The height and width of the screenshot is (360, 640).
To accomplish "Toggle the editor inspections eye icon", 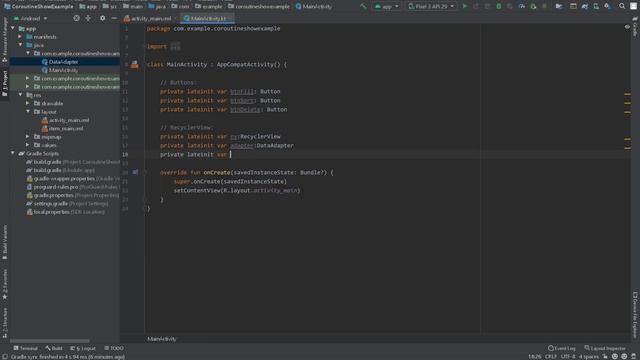I will coord(627,27).
